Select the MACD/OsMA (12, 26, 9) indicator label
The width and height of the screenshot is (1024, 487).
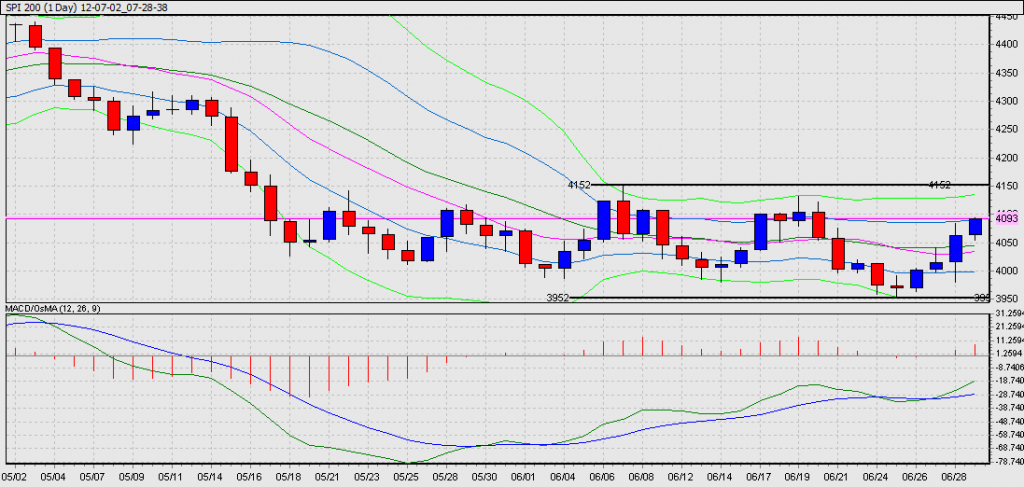click(54, 307)
